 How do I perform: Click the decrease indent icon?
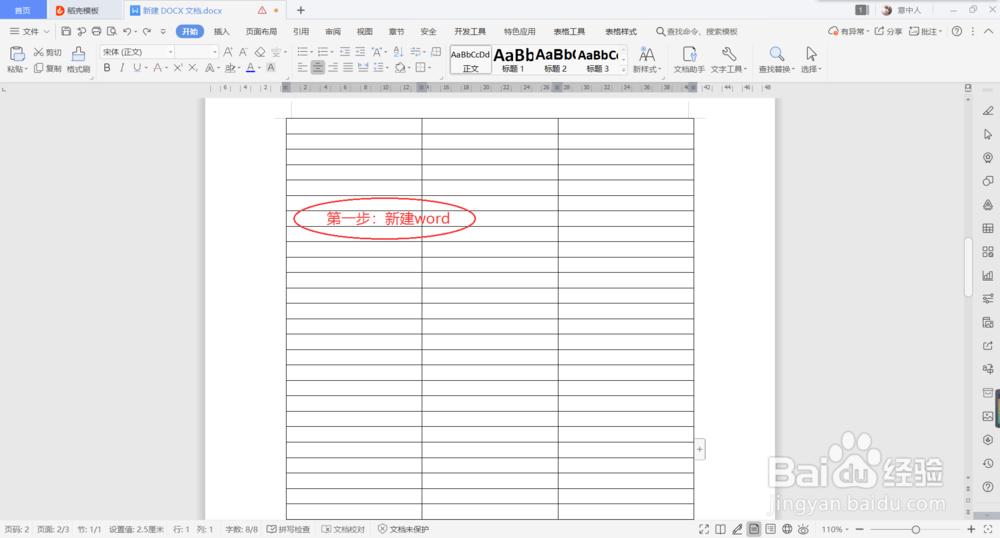(344, 52)
